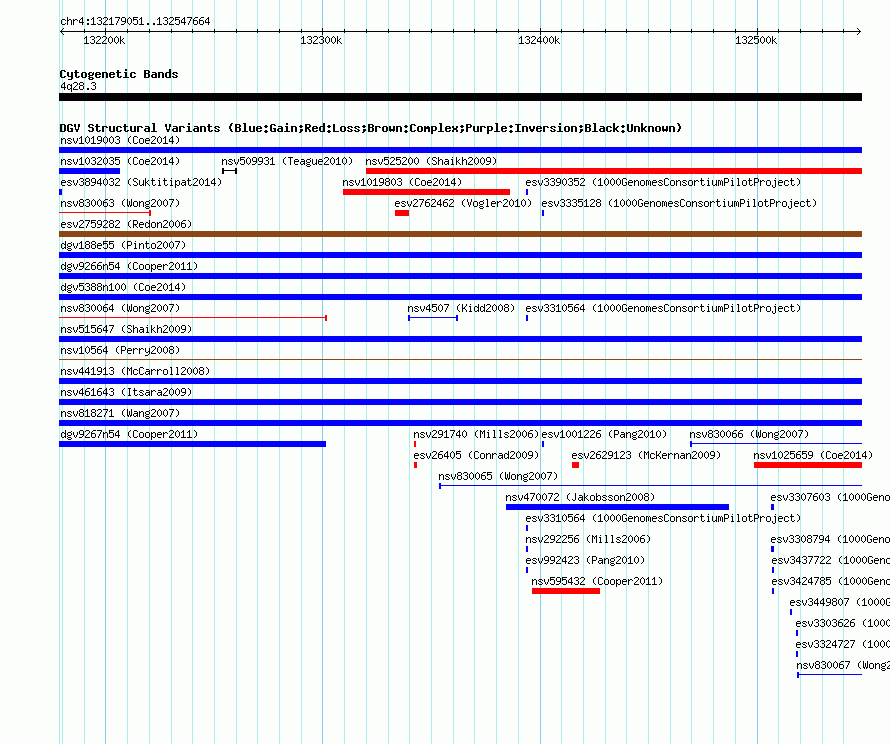Click the red bar under nsv525200
The width and height of the screenshot is (890, 744).
coord(614,171)
